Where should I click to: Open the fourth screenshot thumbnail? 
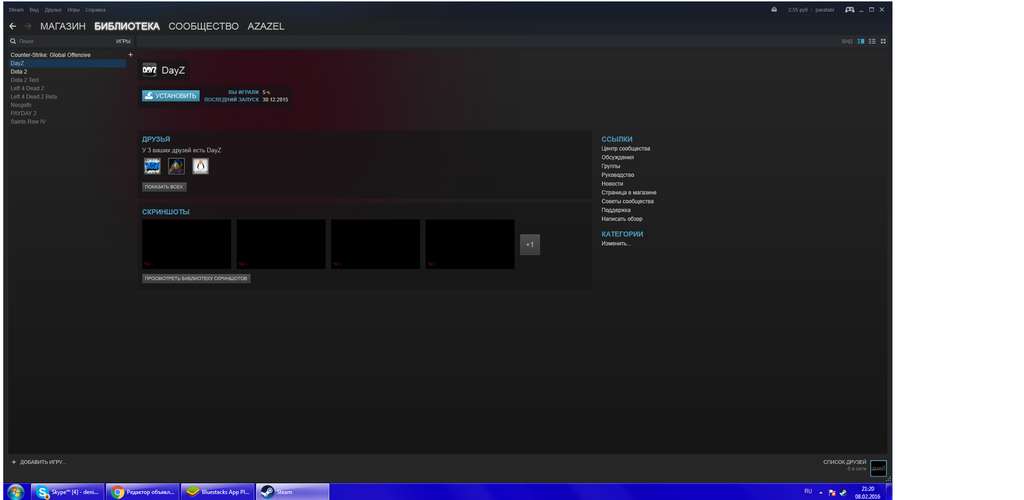[x=470, y=244]
